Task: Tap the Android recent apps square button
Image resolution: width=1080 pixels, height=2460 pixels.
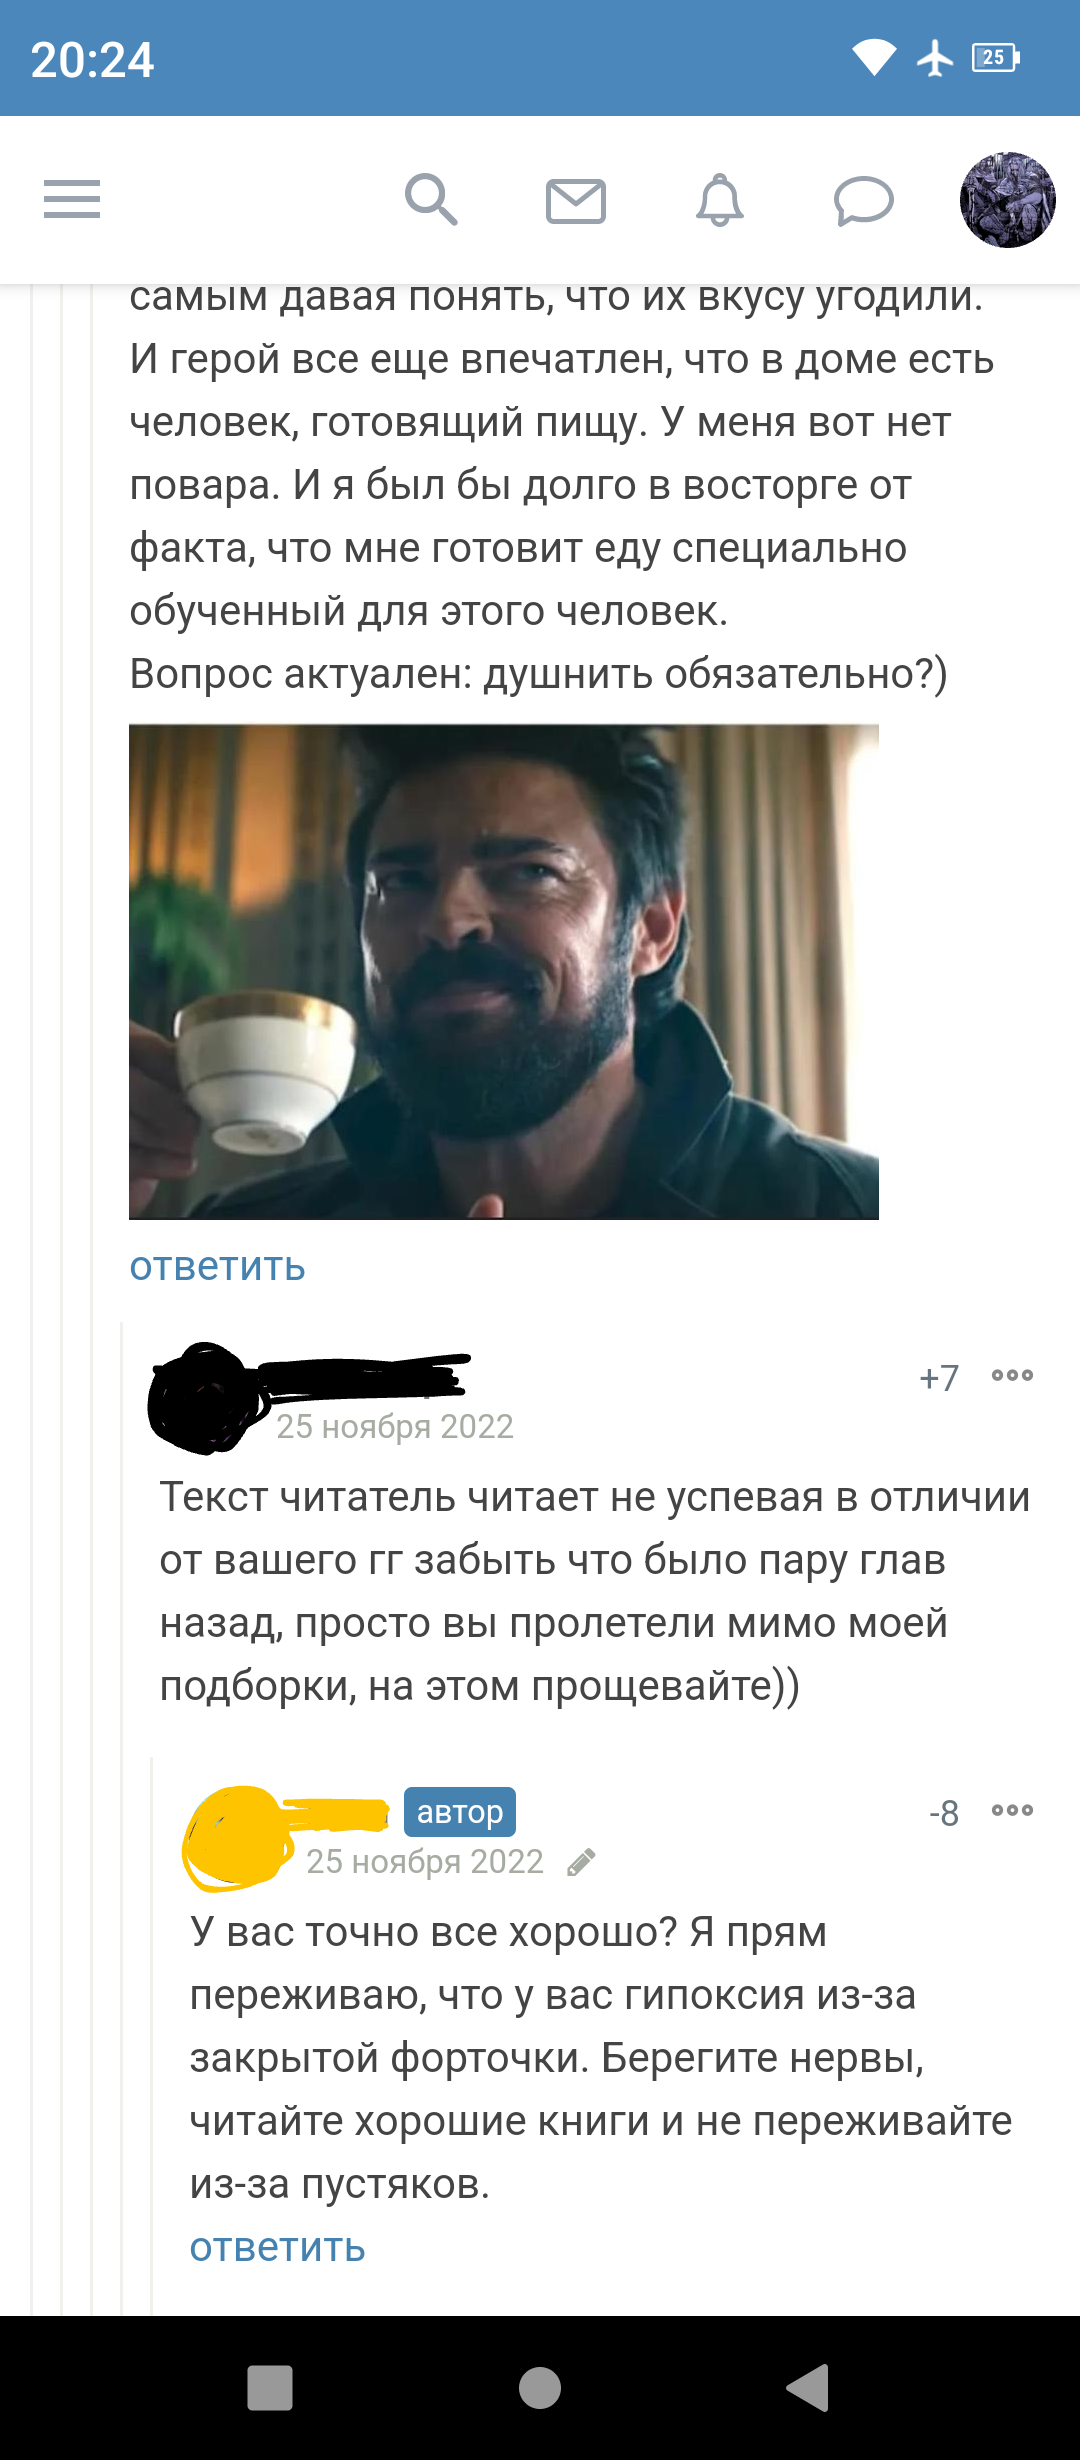Action: pos(270,2388)
